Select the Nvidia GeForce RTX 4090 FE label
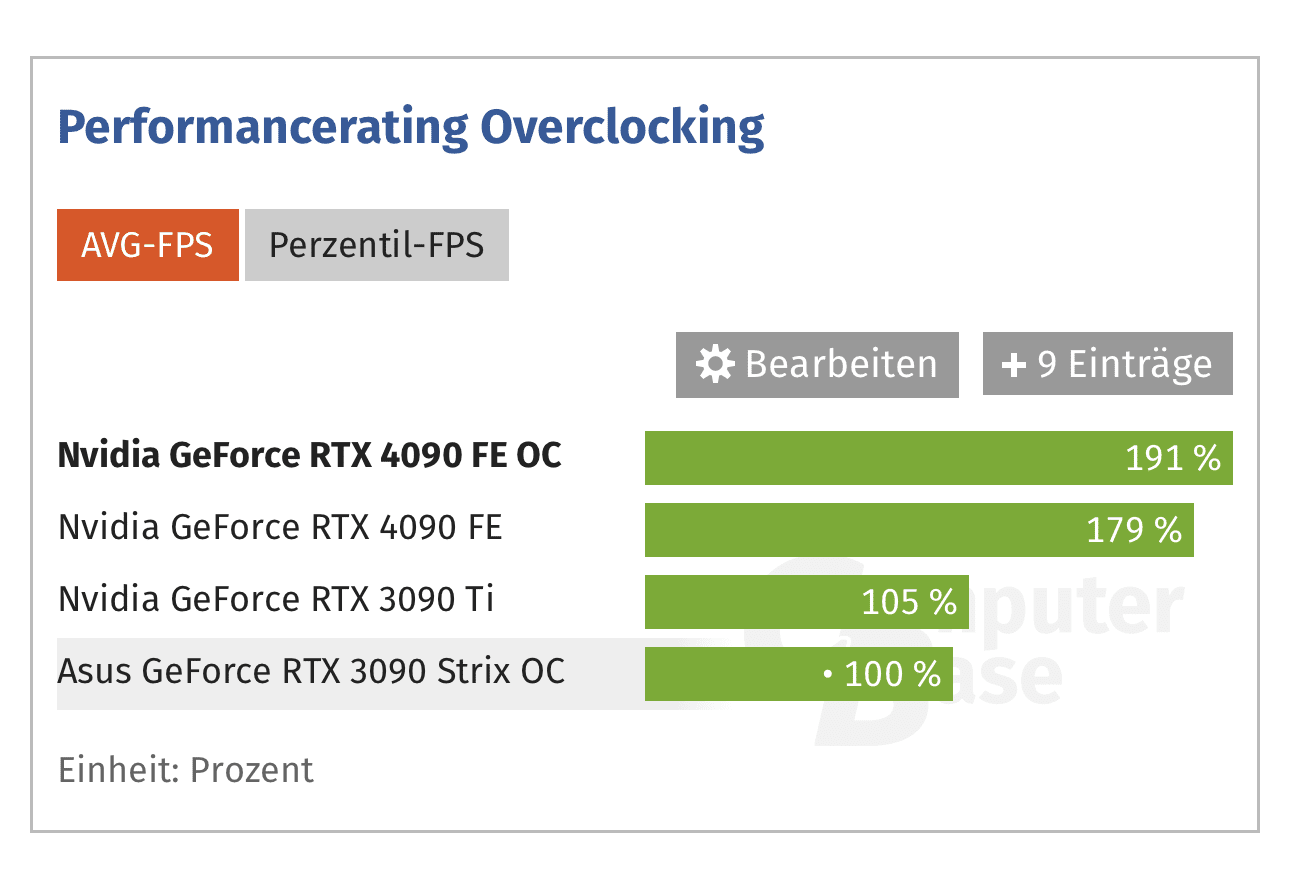Screen dimensions: 1290x869 (281, 527)
